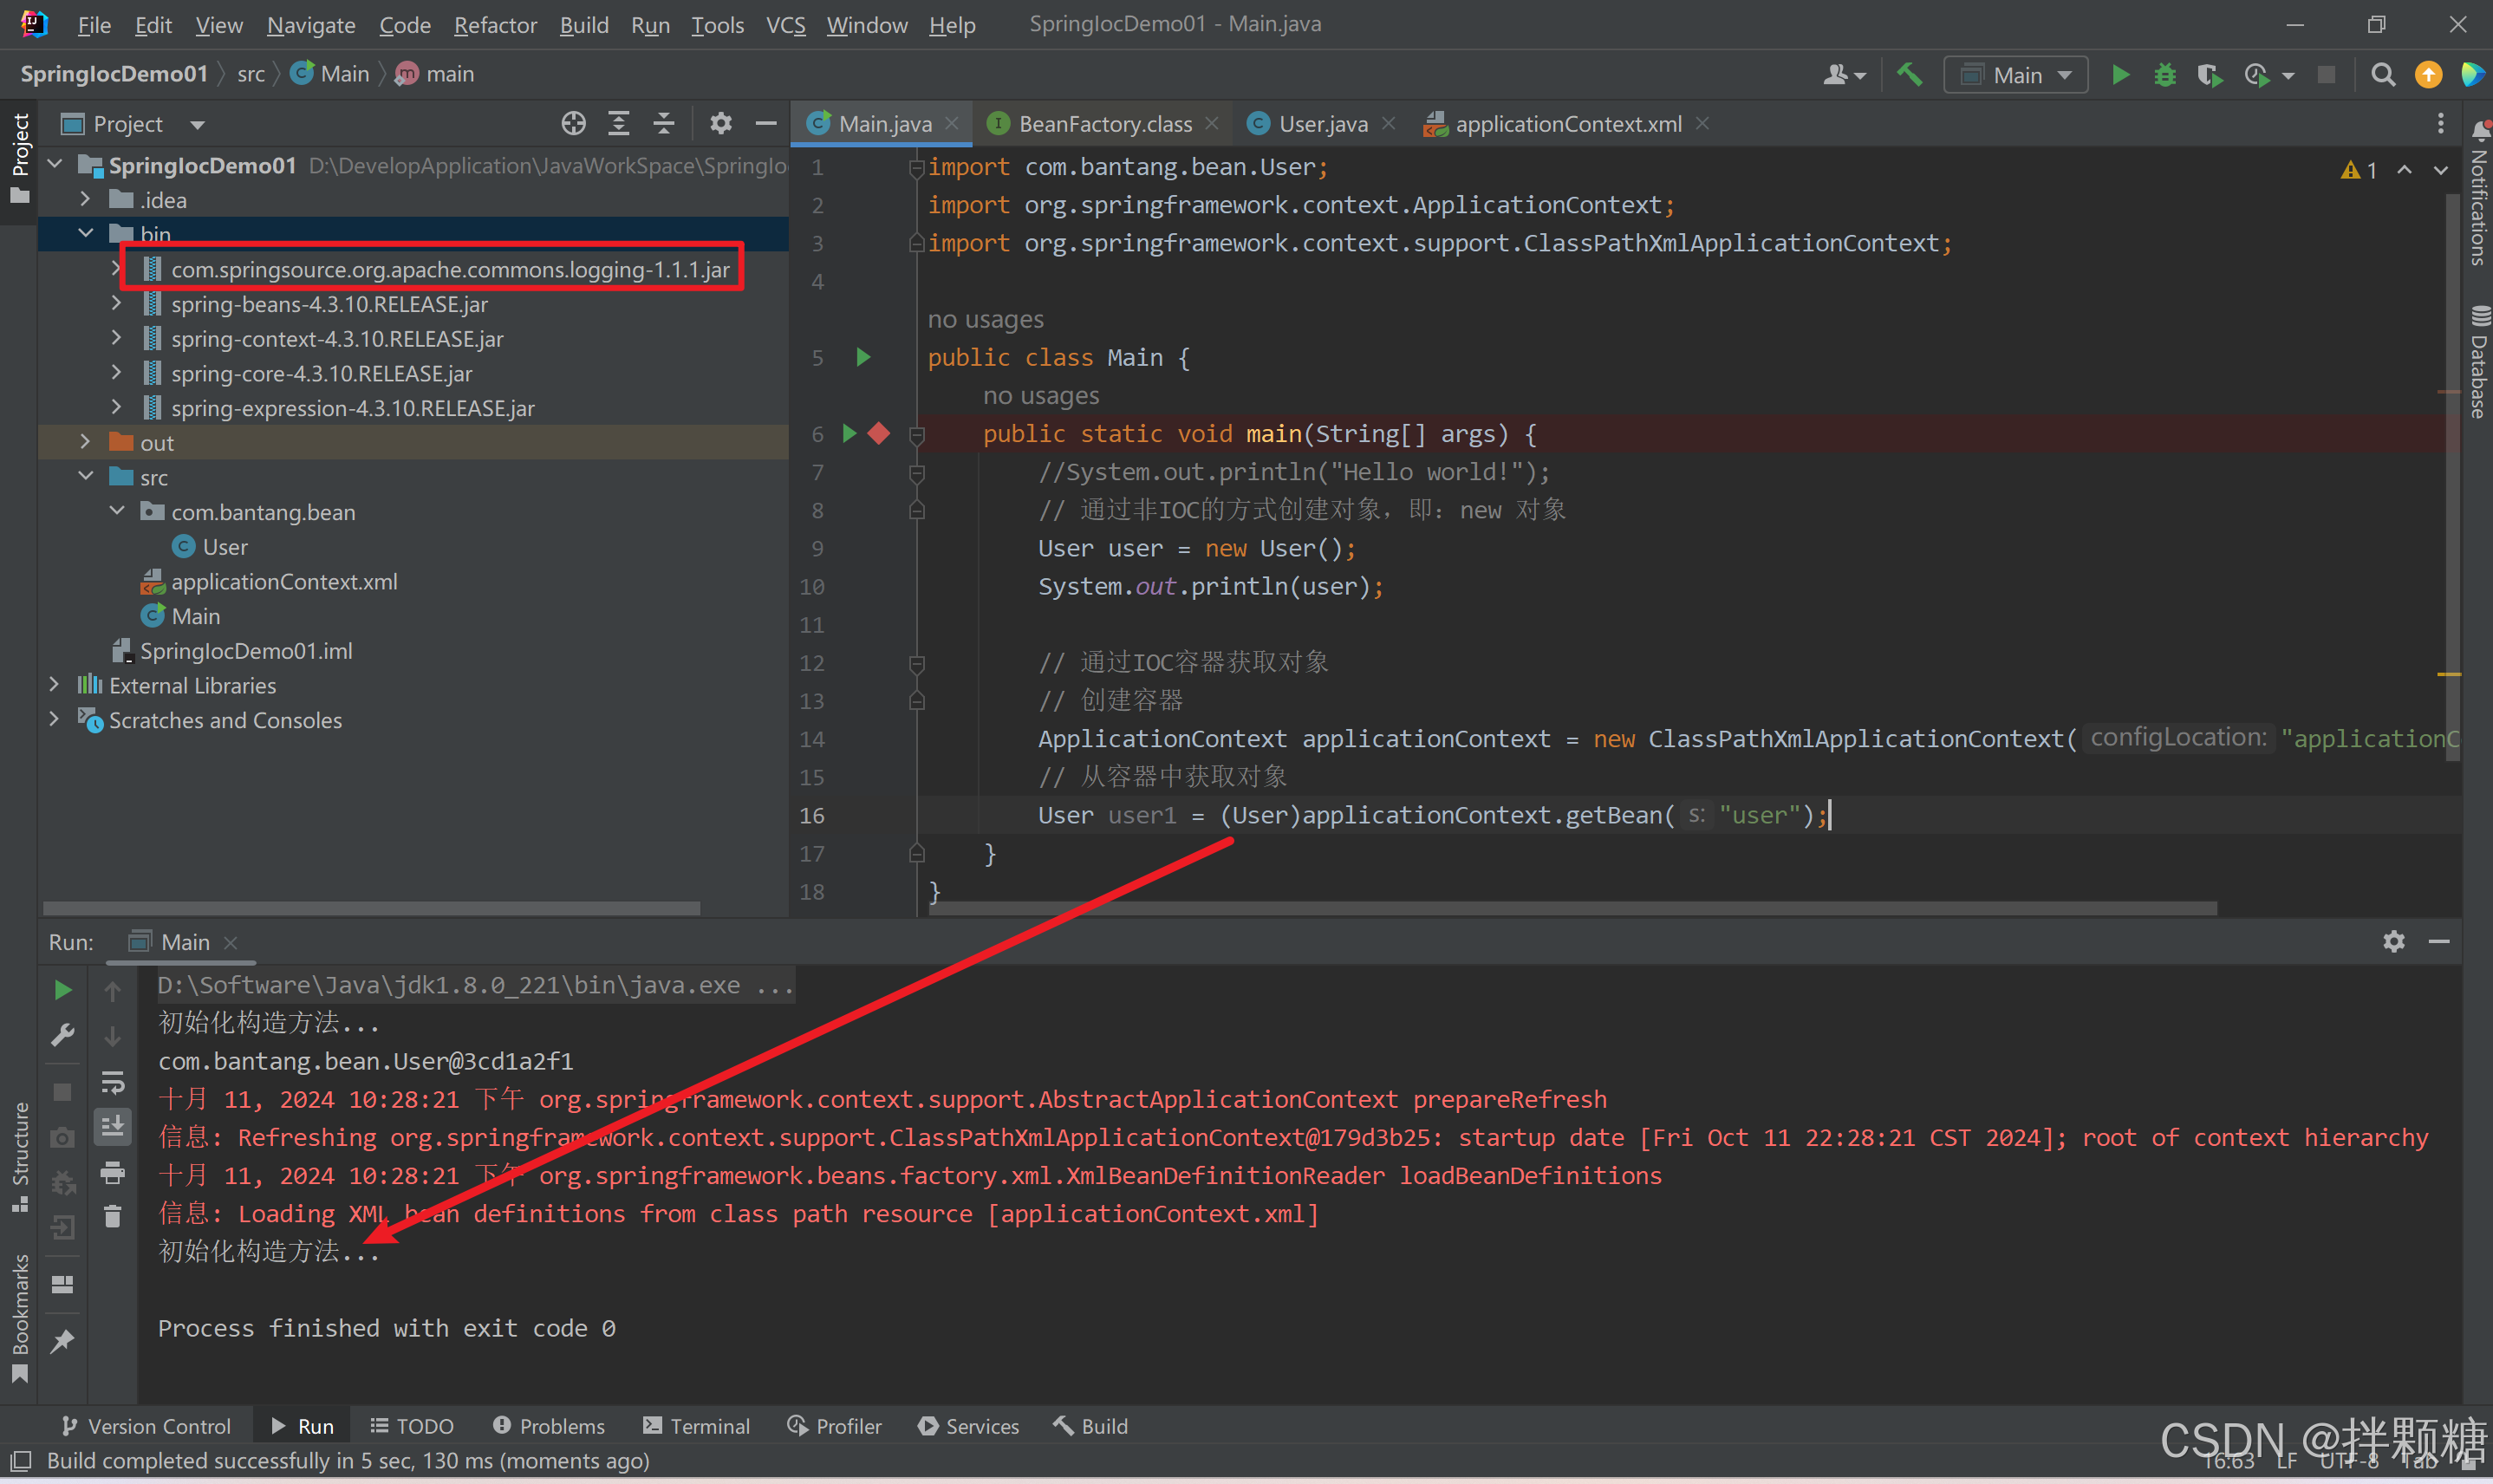The width and height of the screenshot is (2493, 1484).
Task: Clear console output with trash icon
Action: click(112, 1217)
